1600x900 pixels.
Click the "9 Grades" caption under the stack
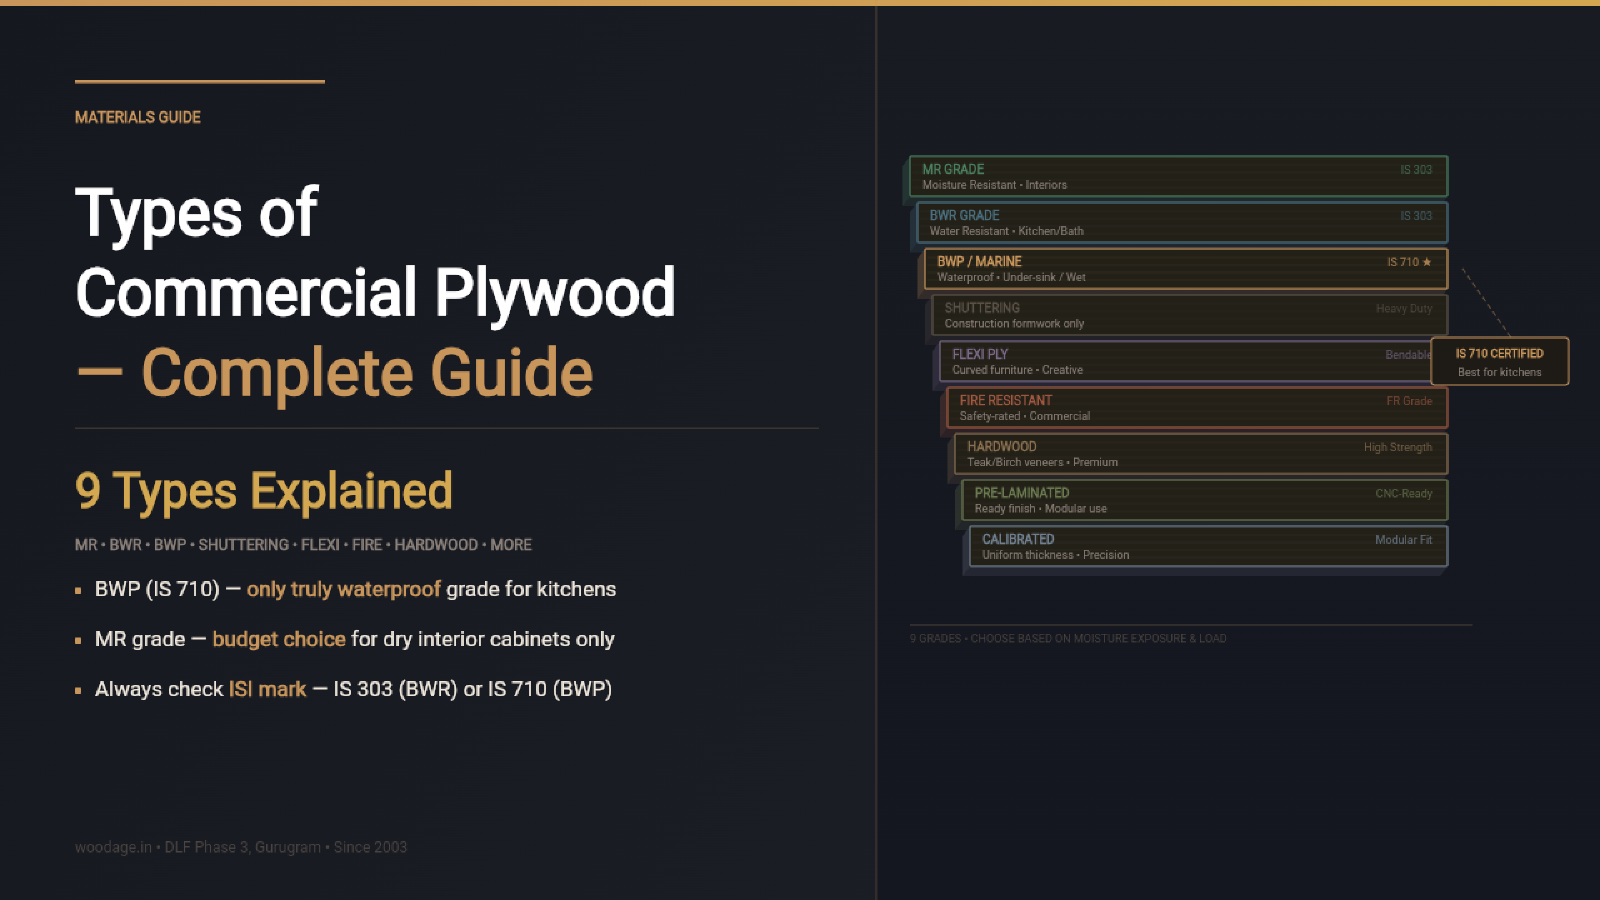pos(1067,638)
